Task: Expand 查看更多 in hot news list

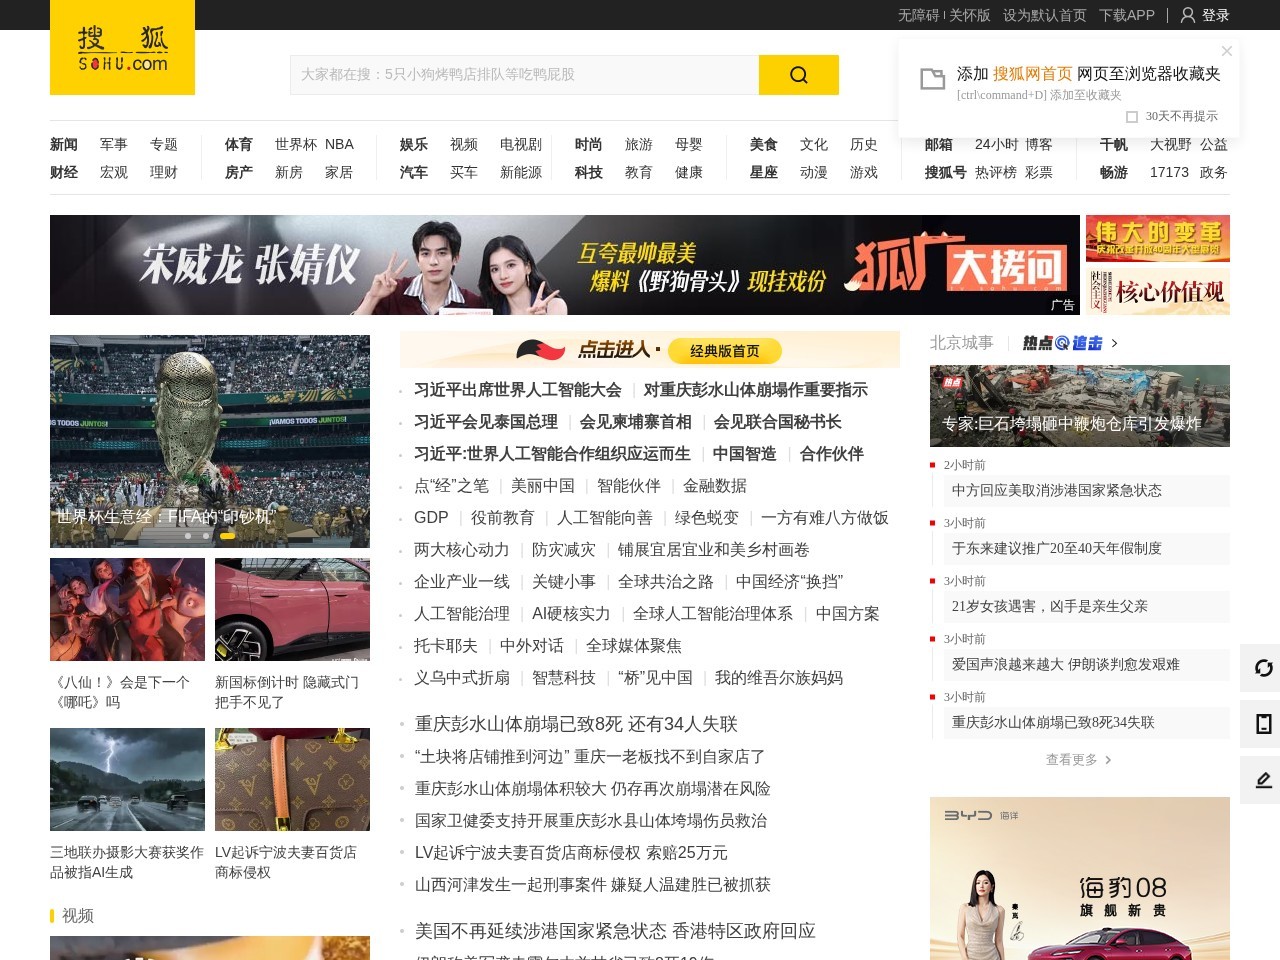Action: [1078, 760]
